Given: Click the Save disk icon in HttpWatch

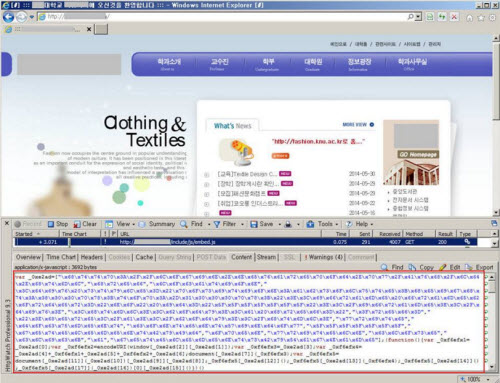Looking at the screenshot, I should 254,224.
